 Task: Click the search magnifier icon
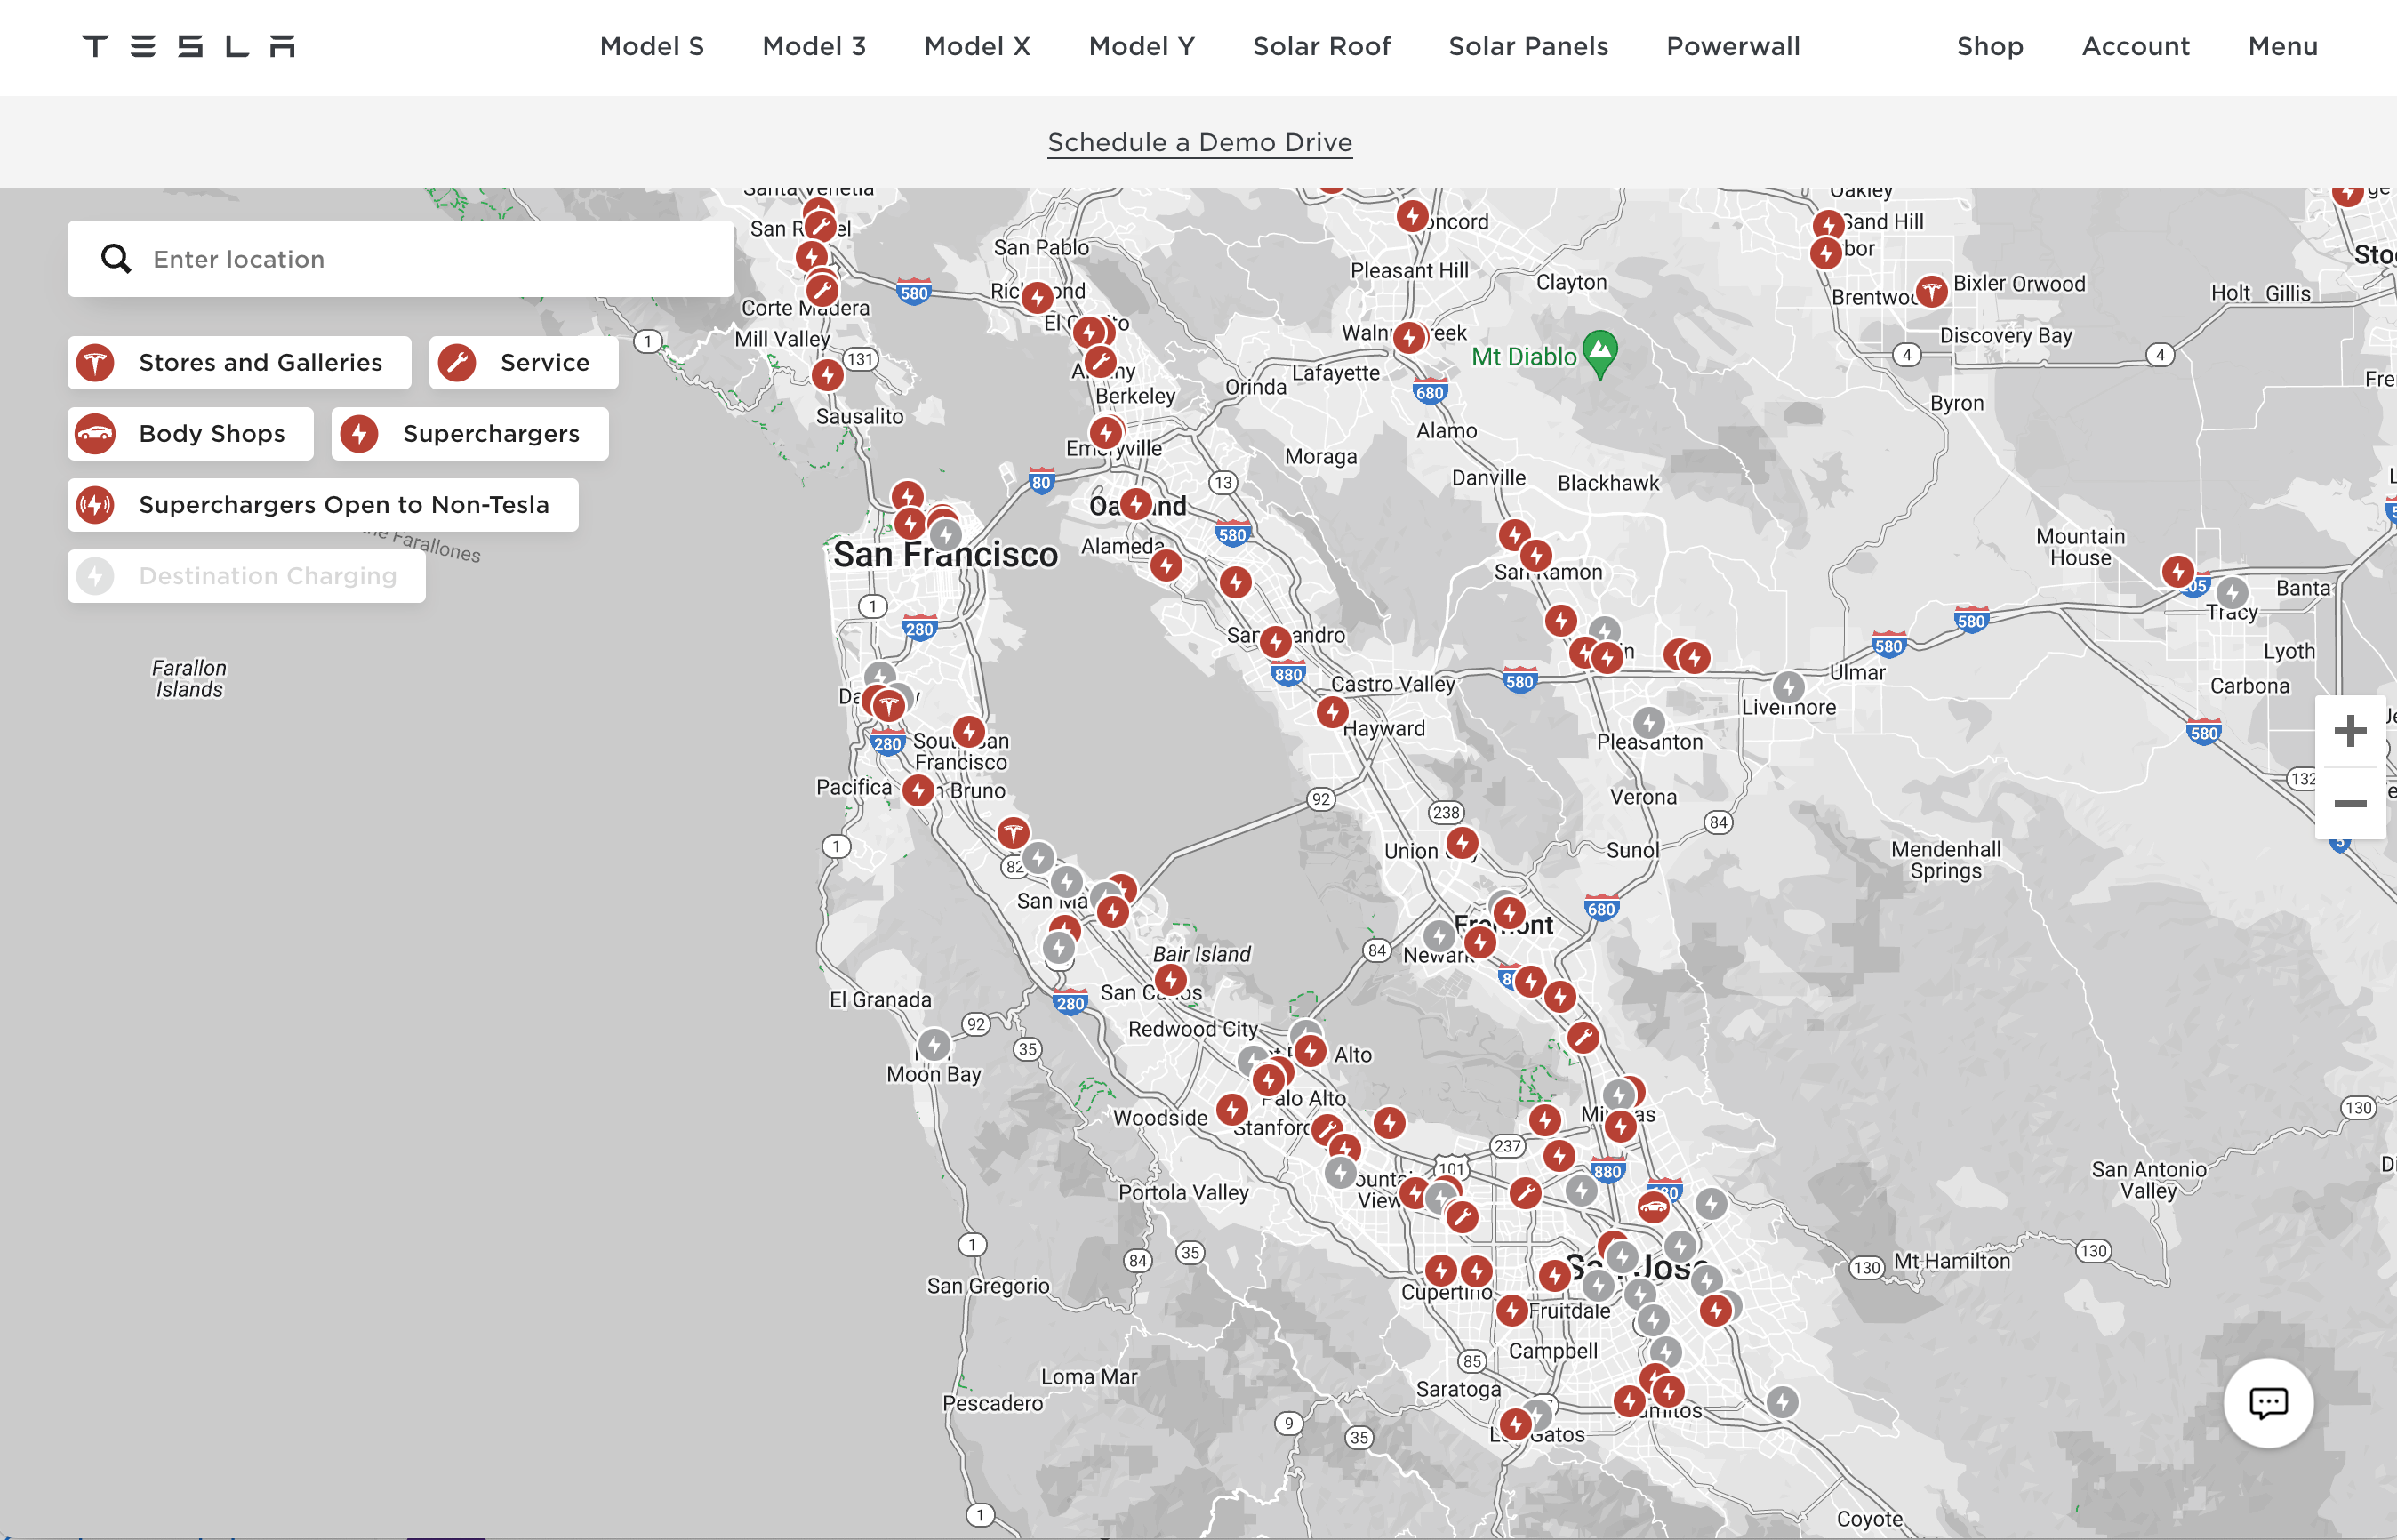[116, 259]
